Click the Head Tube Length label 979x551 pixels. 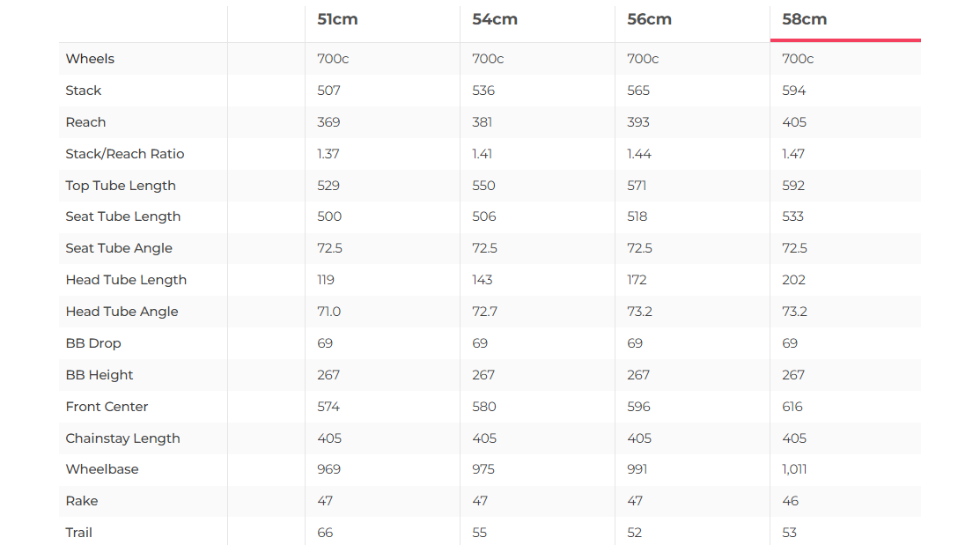pos(126,280)
